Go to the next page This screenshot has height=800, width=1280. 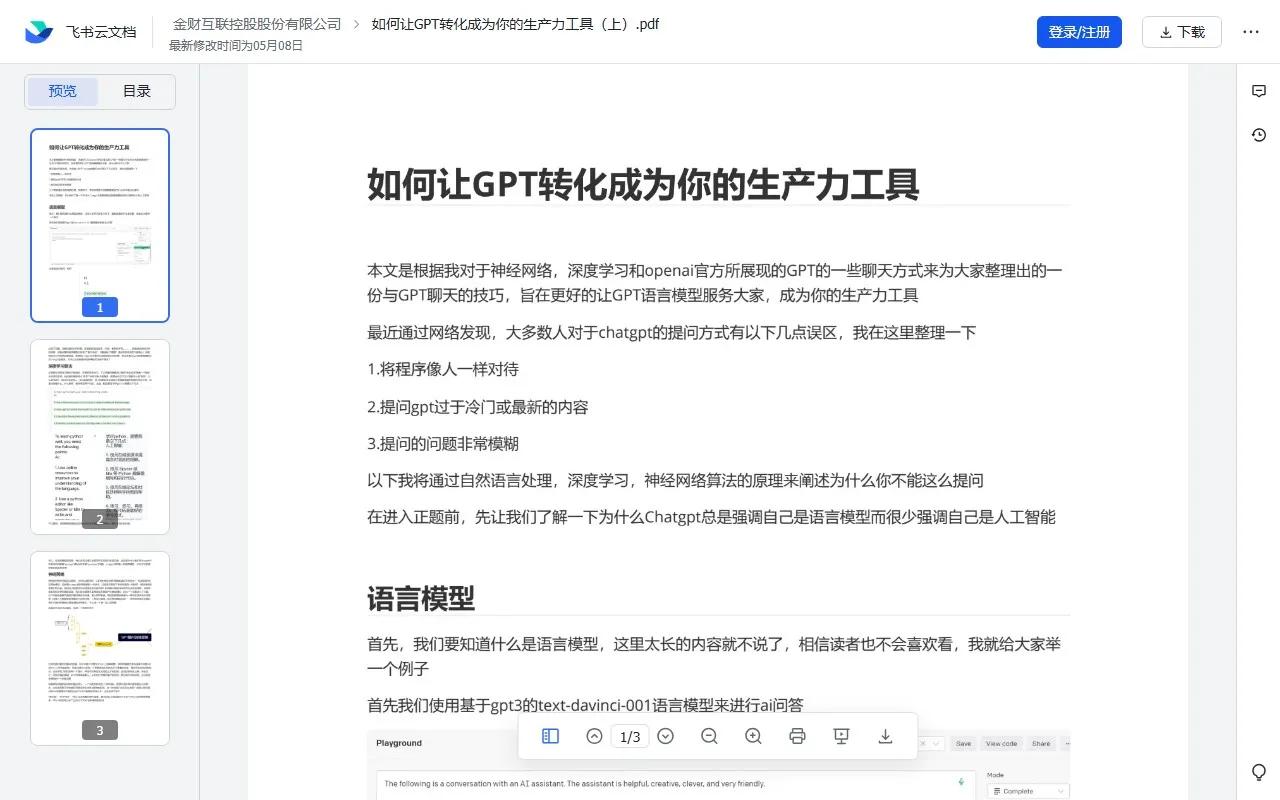[666, 736]
